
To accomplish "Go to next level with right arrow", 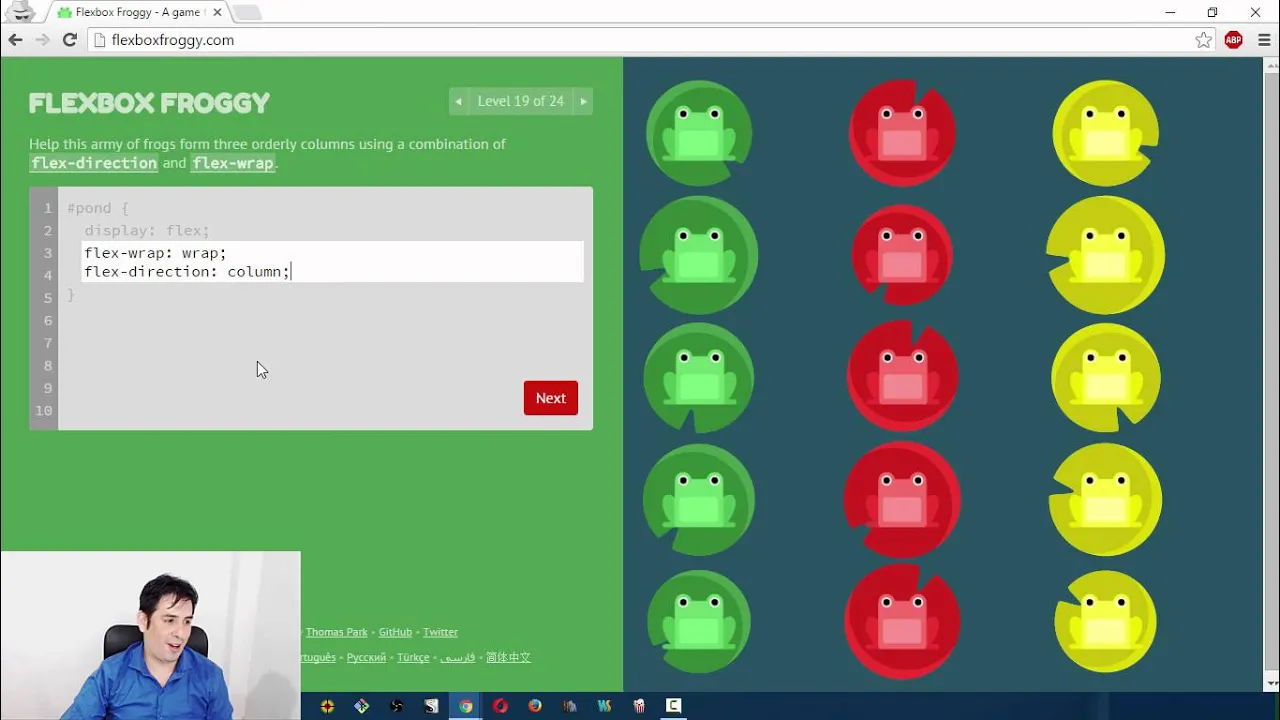I will pyautogui.click(x=583, y=101).
